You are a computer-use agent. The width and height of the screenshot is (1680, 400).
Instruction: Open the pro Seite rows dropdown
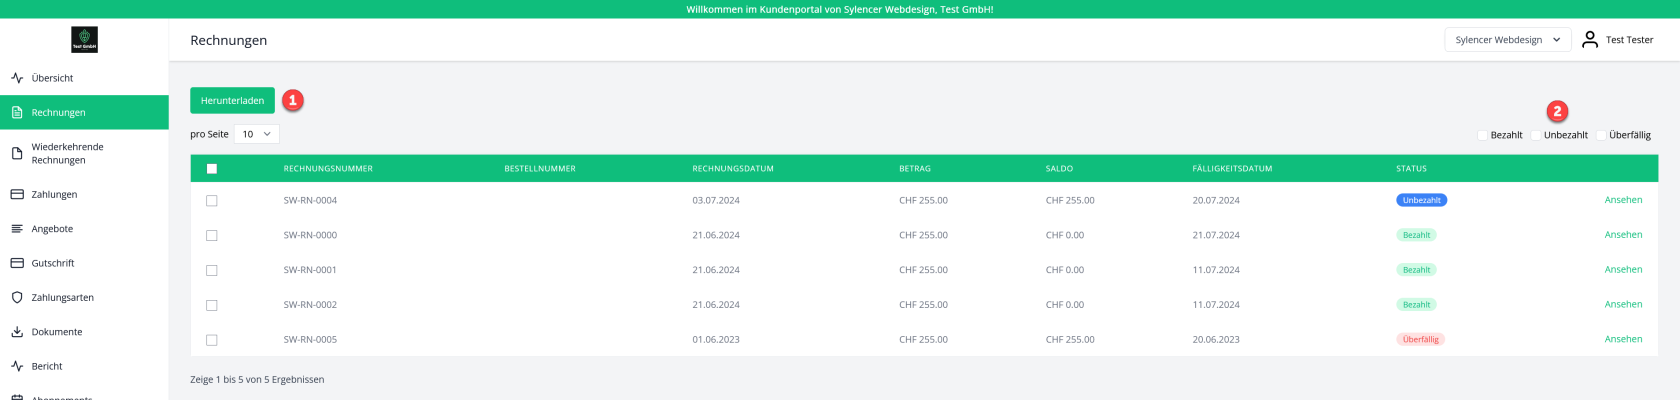256,134
